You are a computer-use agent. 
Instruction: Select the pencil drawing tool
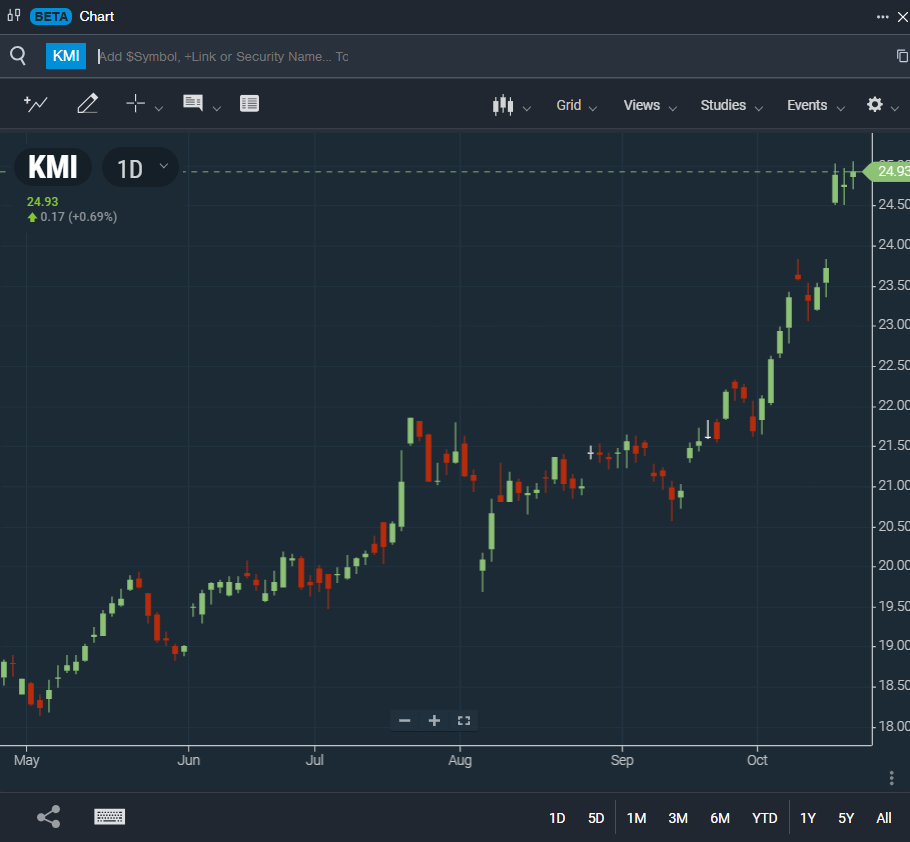pyautogui.click(x=88, y=104)
